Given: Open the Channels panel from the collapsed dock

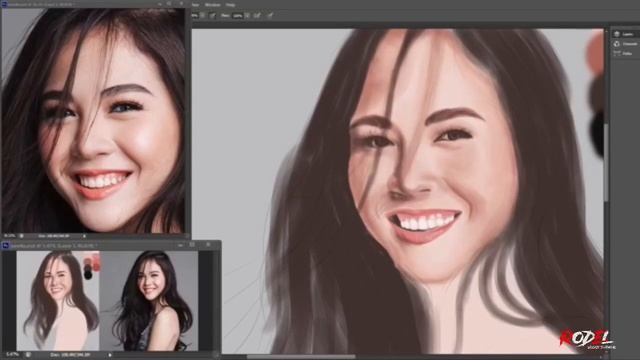Looking at the screenshot, I should tap(625, 44).
